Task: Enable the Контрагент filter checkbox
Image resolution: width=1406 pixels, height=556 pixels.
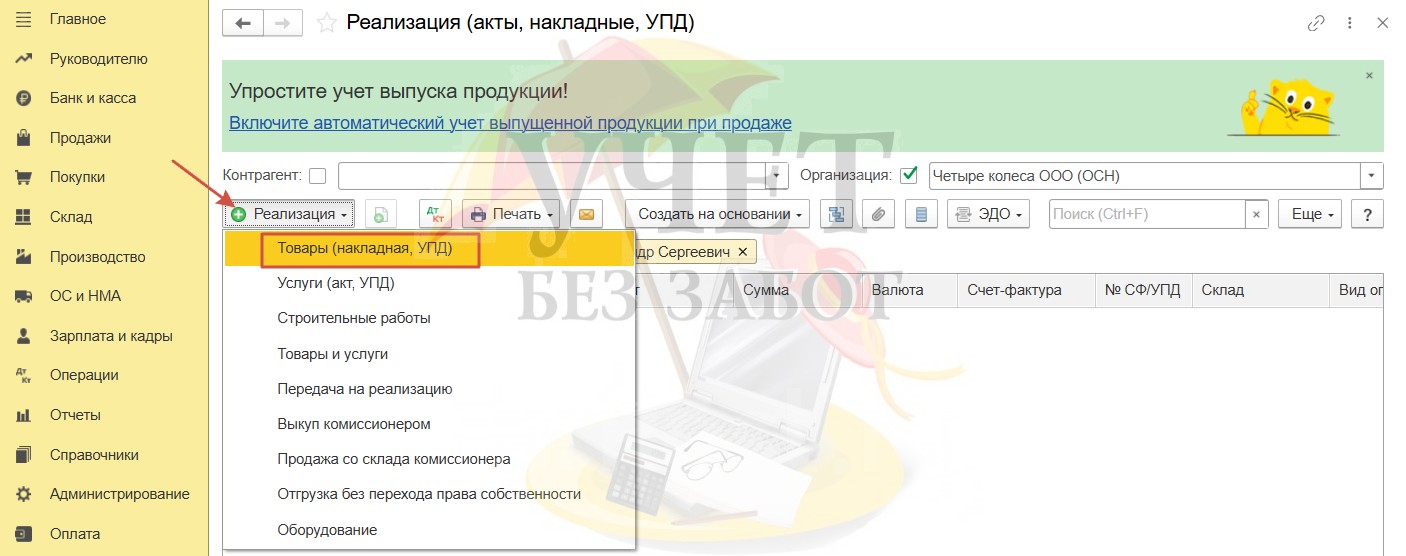Action: (318, 176)
